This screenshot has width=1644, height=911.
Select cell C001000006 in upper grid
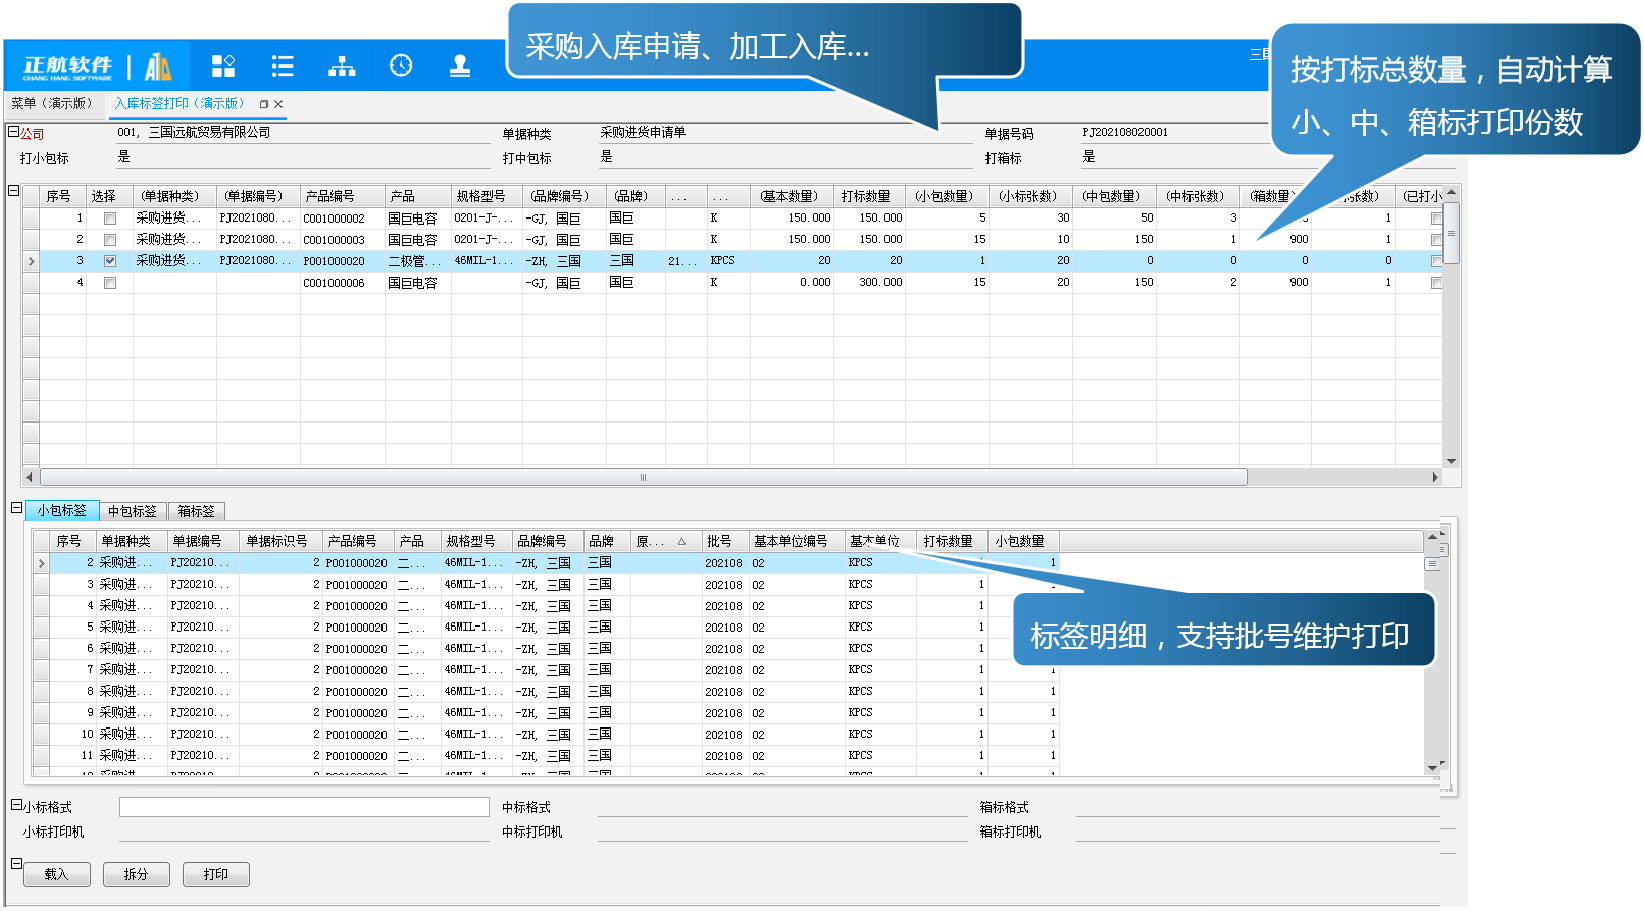342,283
